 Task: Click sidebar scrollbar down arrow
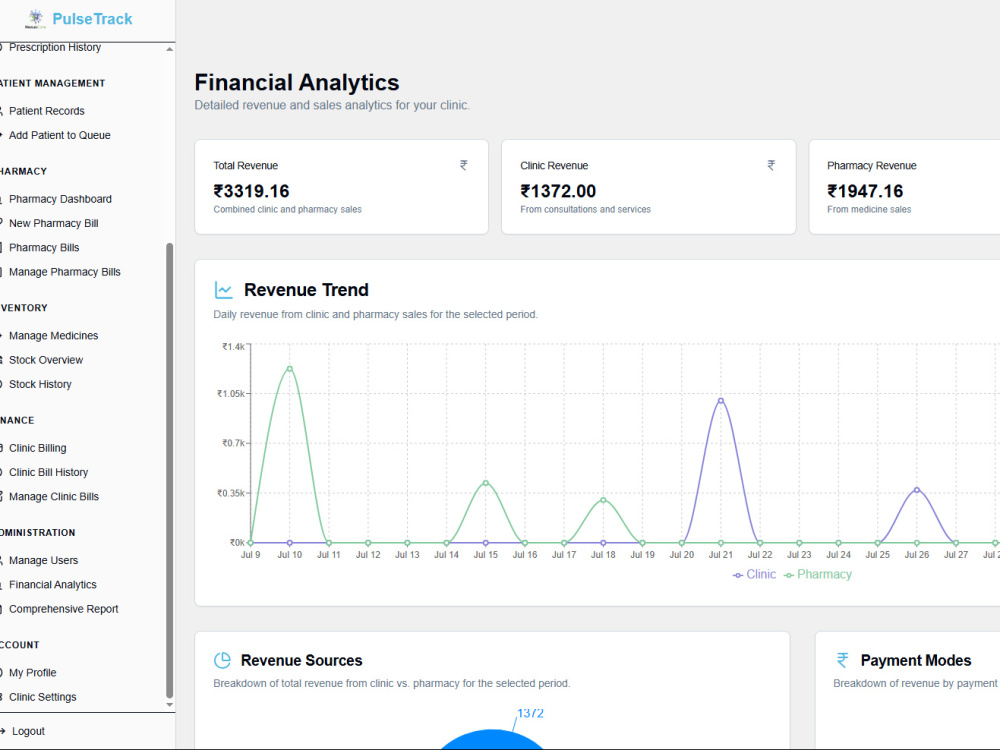pos(170,705)
